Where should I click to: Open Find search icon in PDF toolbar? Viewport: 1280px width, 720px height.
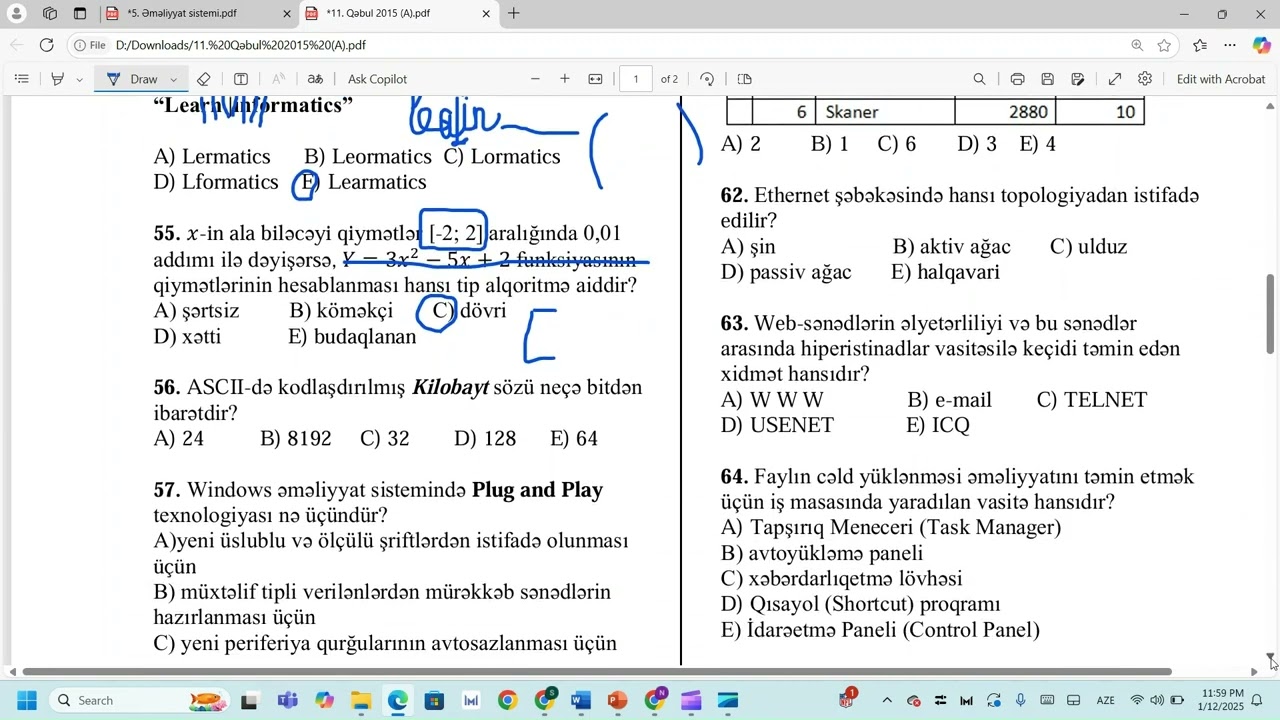pyautogui.click(x=979, y=79)
